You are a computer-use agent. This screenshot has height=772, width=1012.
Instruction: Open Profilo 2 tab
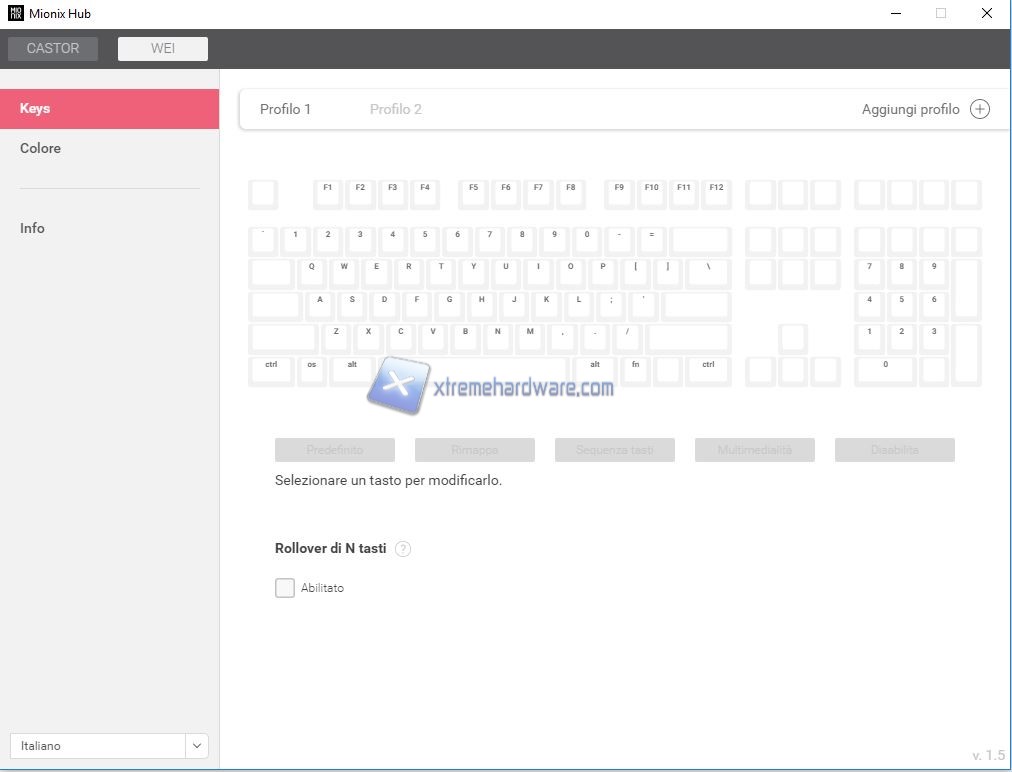396,110
